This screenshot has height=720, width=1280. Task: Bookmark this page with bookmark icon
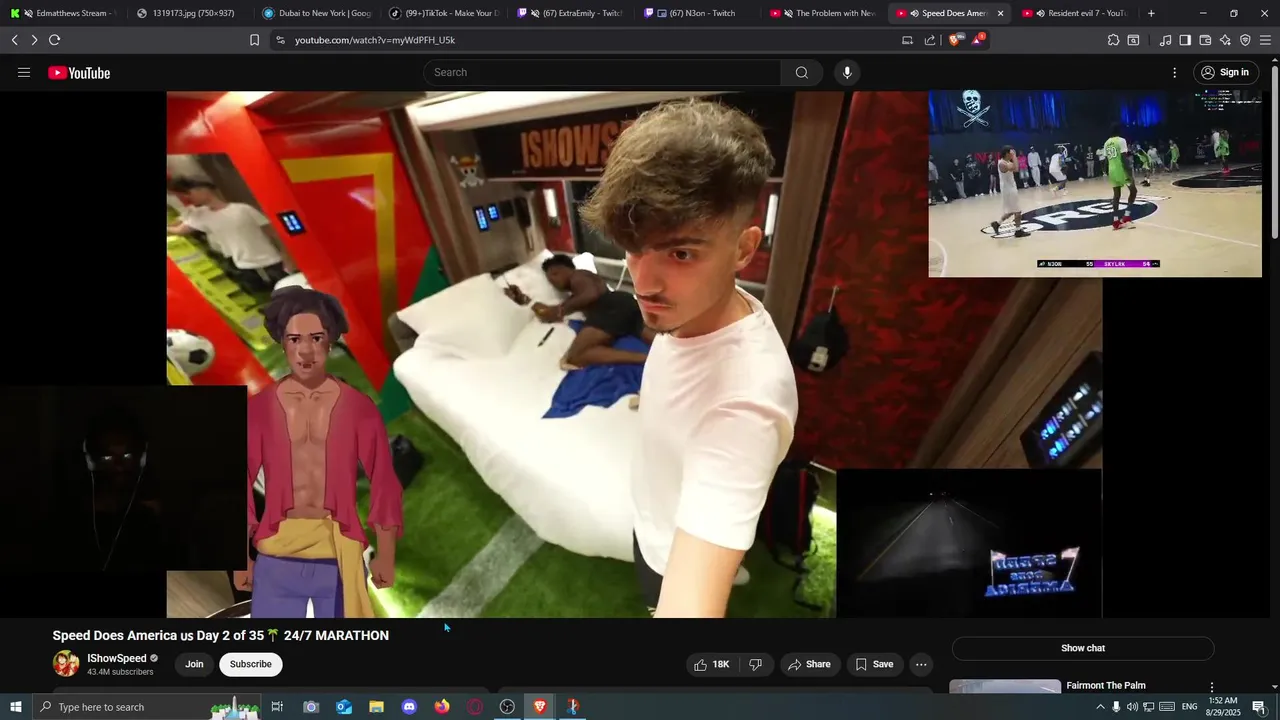tap(254, 40)
